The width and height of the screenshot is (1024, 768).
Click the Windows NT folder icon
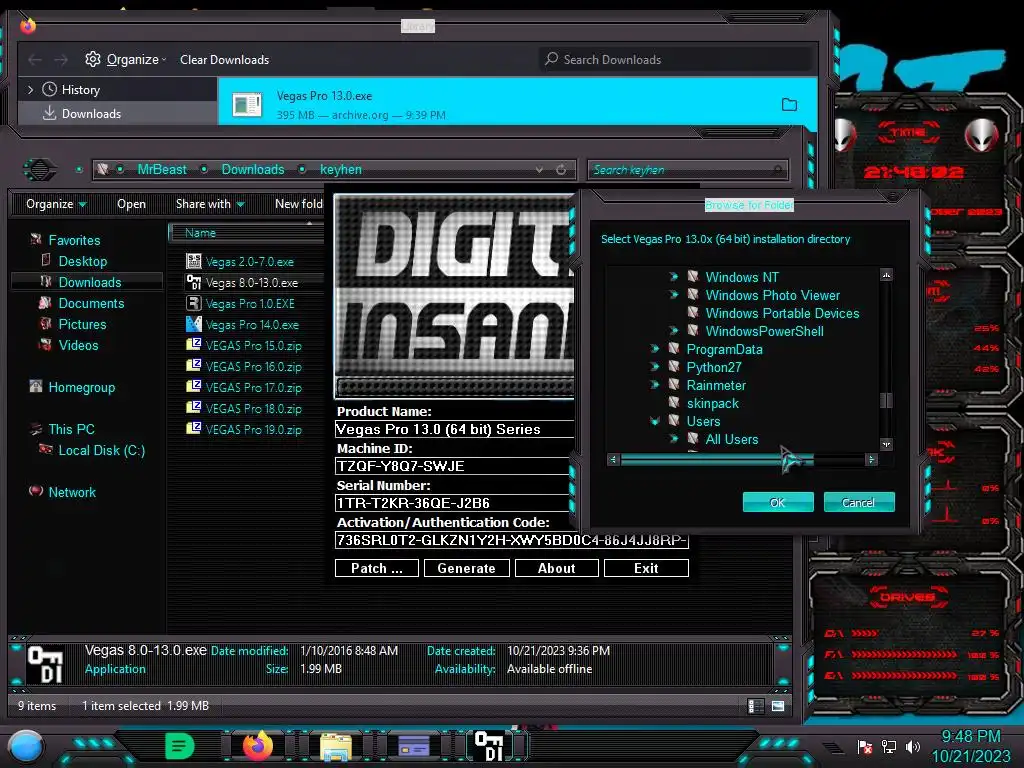coord(693,277)
